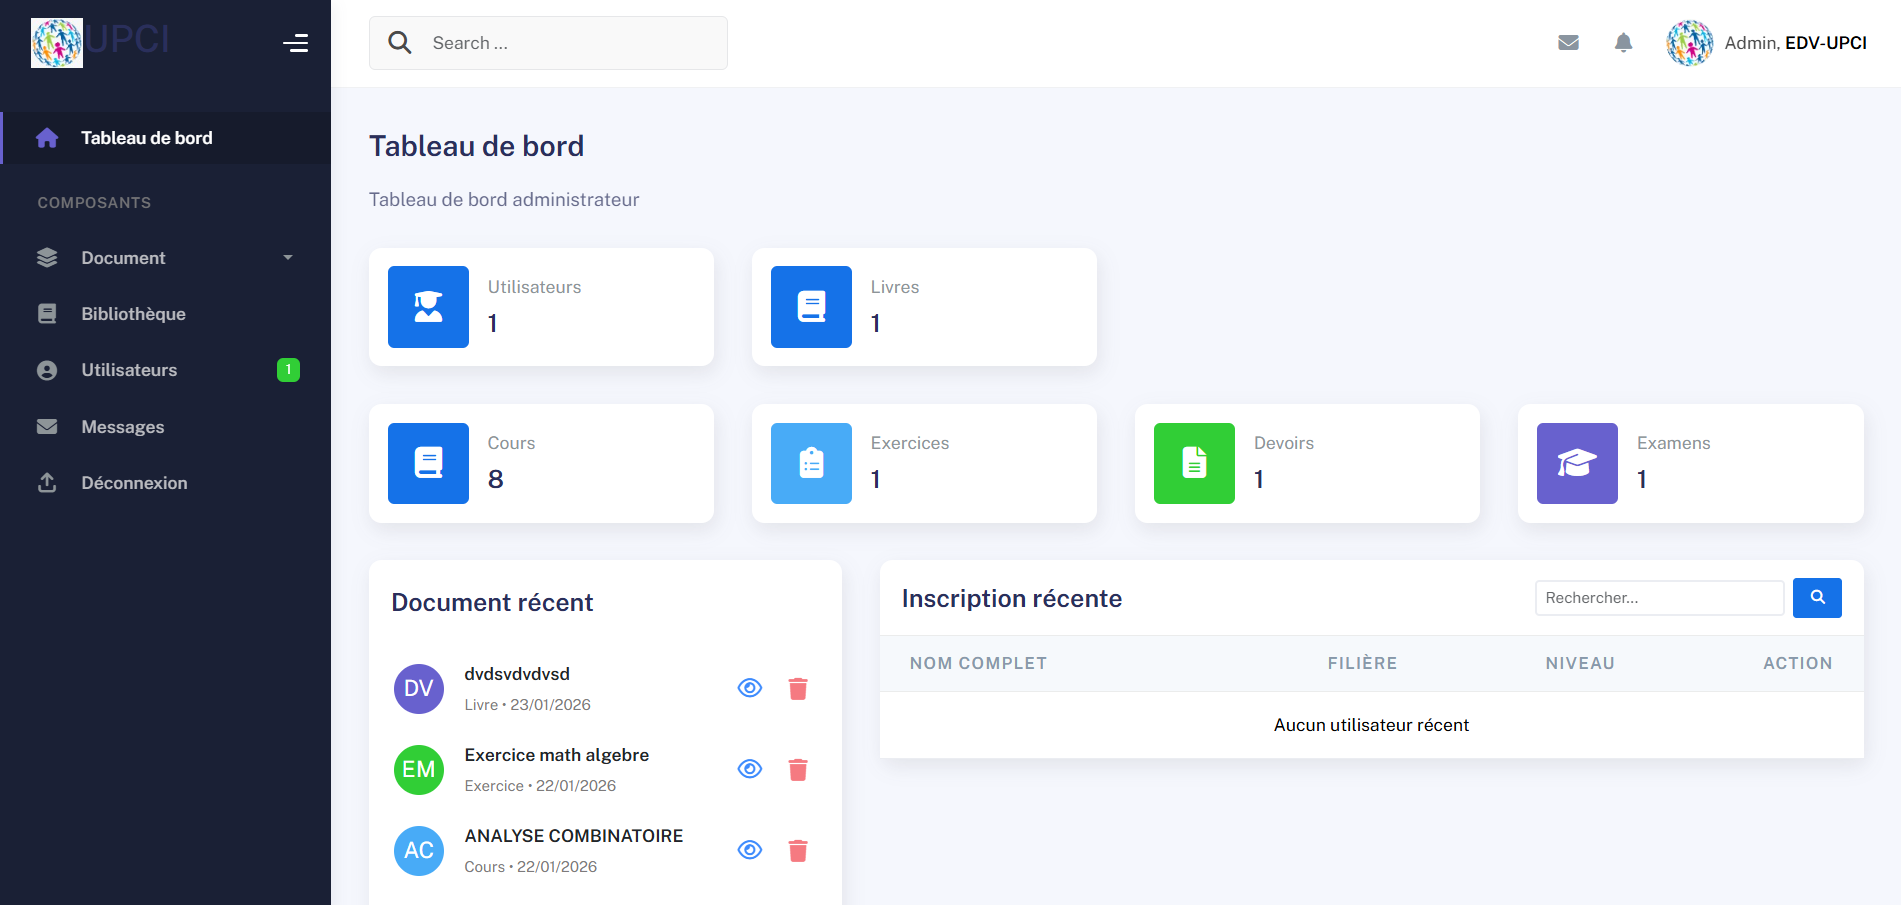Click inside the Rechercher search field
The image size is (1901, 905).
coord(1659,597)
